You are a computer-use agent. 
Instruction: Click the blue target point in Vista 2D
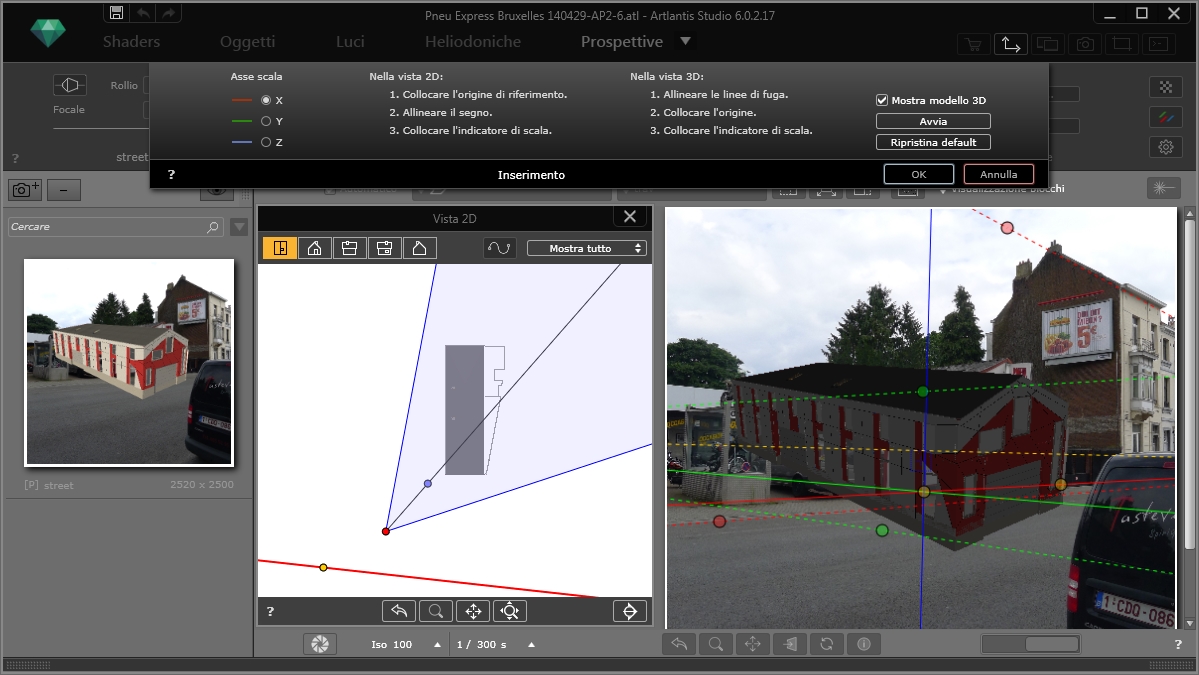(427, 484)
